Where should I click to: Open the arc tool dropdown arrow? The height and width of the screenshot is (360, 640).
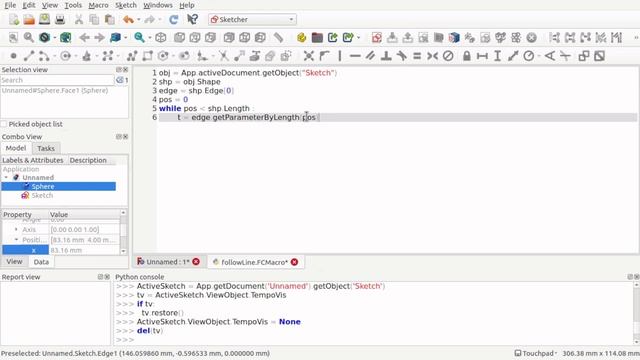point(55,56)
